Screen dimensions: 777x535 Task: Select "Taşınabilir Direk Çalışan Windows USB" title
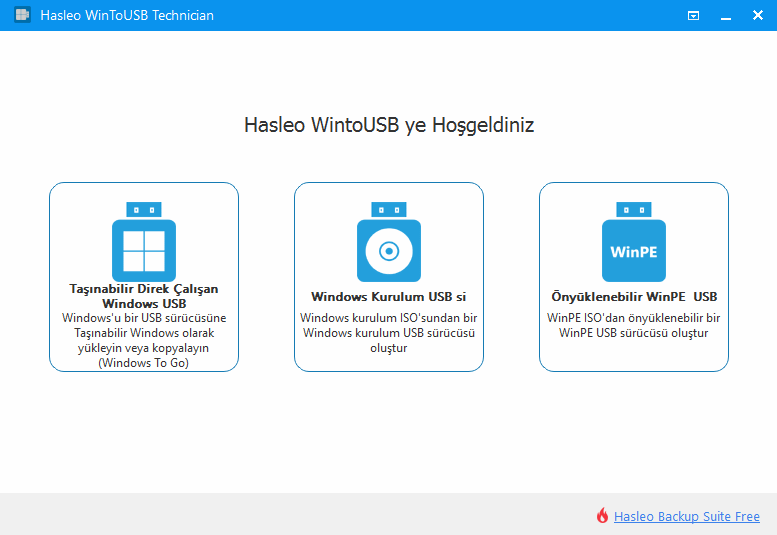click(144, 296)
